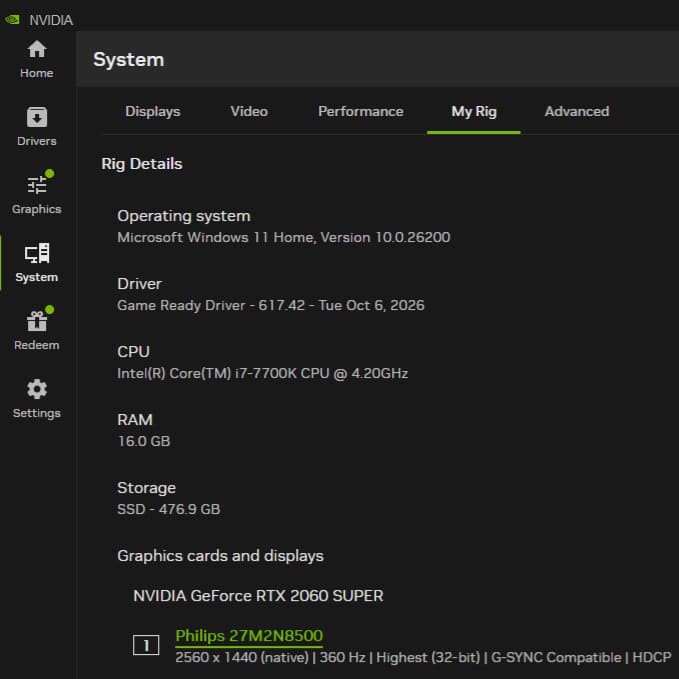Image resolution: width=679 pixels, height=679 pixels.
Task: Click the Operating system label
Action: (x=184, y=216)
